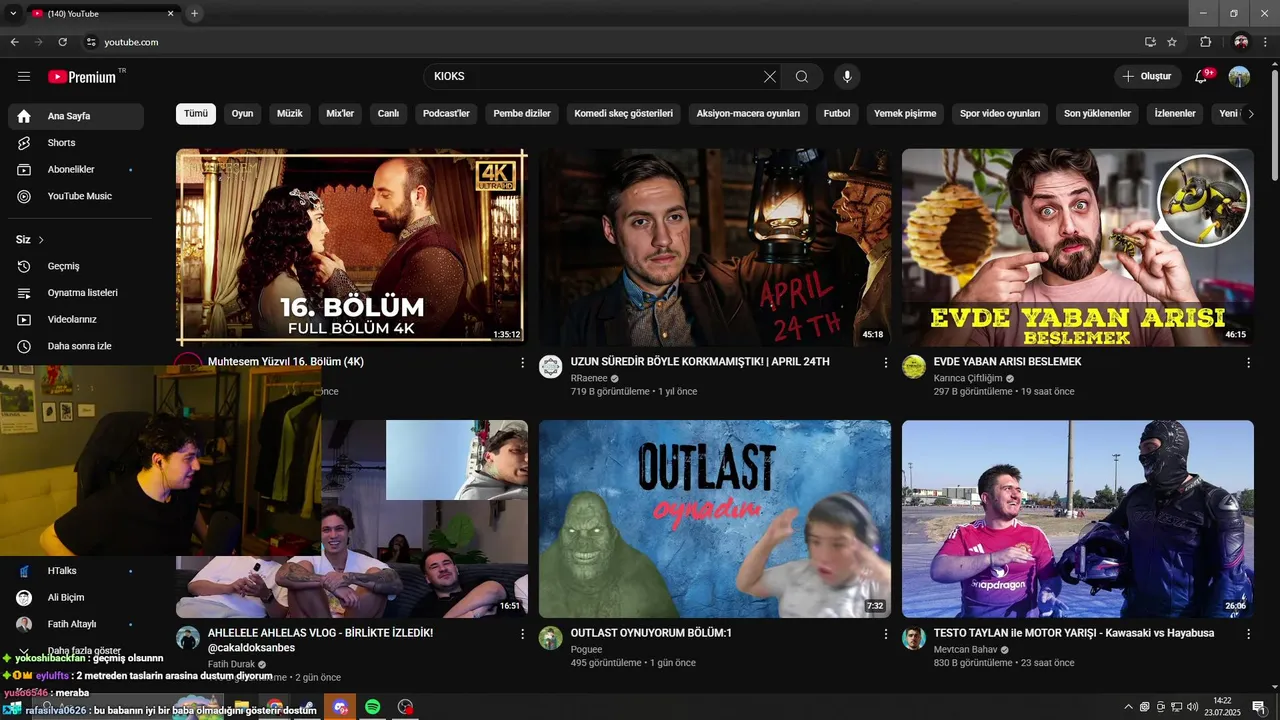The width and height of the screenshot is (1280, 720).
Task: Click the YouTube Premium logo
Action: [x=82, y=77]
